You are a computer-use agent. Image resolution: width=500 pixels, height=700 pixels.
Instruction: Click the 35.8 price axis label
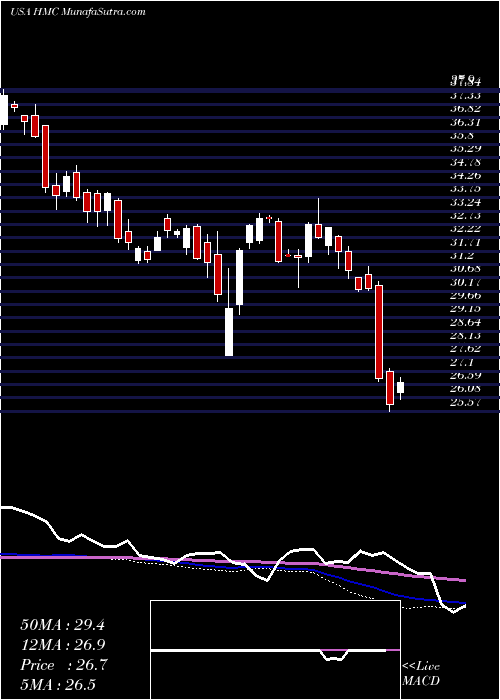pos(462,136)
